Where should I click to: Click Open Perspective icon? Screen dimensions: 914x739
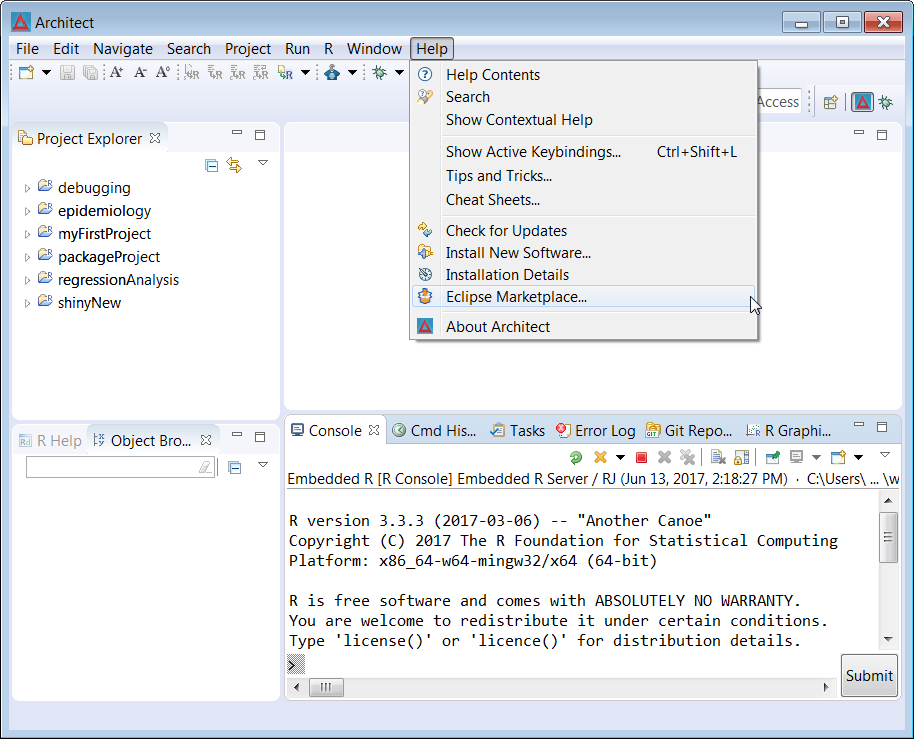pyautogui.click(x=831, y=103)
